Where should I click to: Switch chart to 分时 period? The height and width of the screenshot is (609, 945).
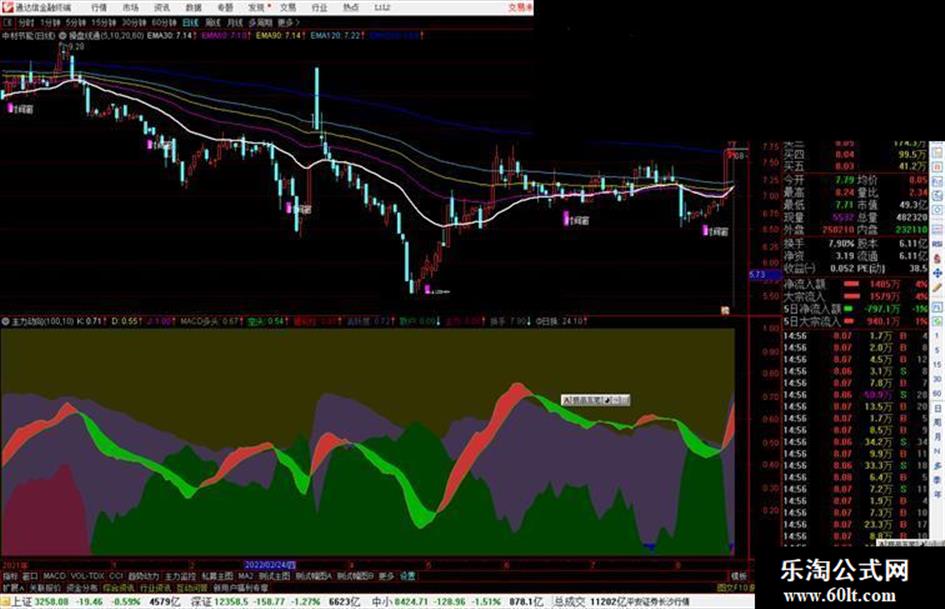[25, 23]
